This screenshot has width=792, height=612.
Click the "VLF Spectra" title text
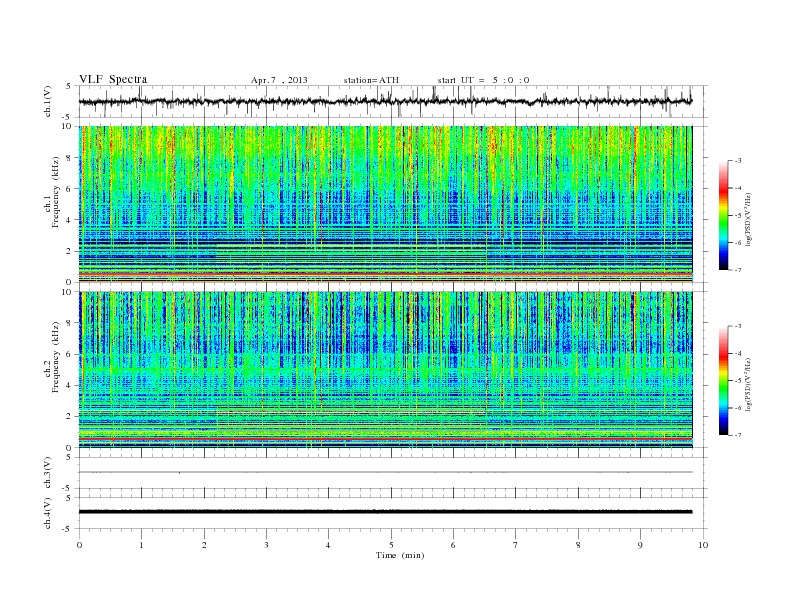click(x=113, y=79)
